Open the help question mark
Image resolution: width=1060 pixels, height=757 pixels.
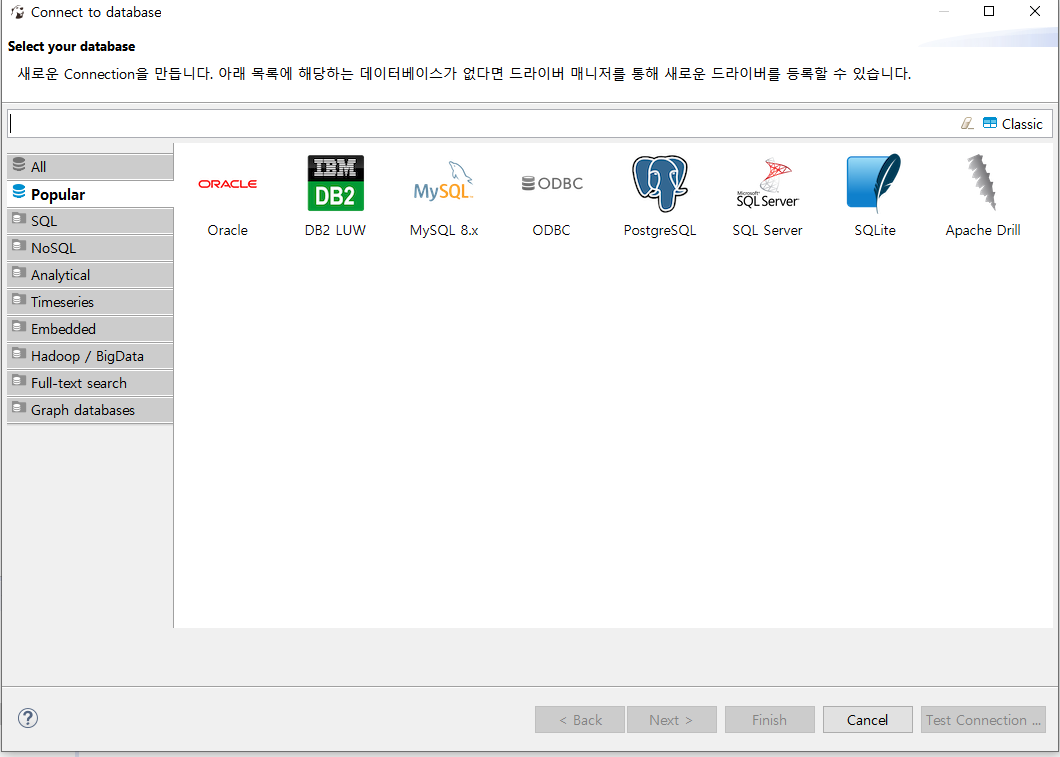click(28, 718)
